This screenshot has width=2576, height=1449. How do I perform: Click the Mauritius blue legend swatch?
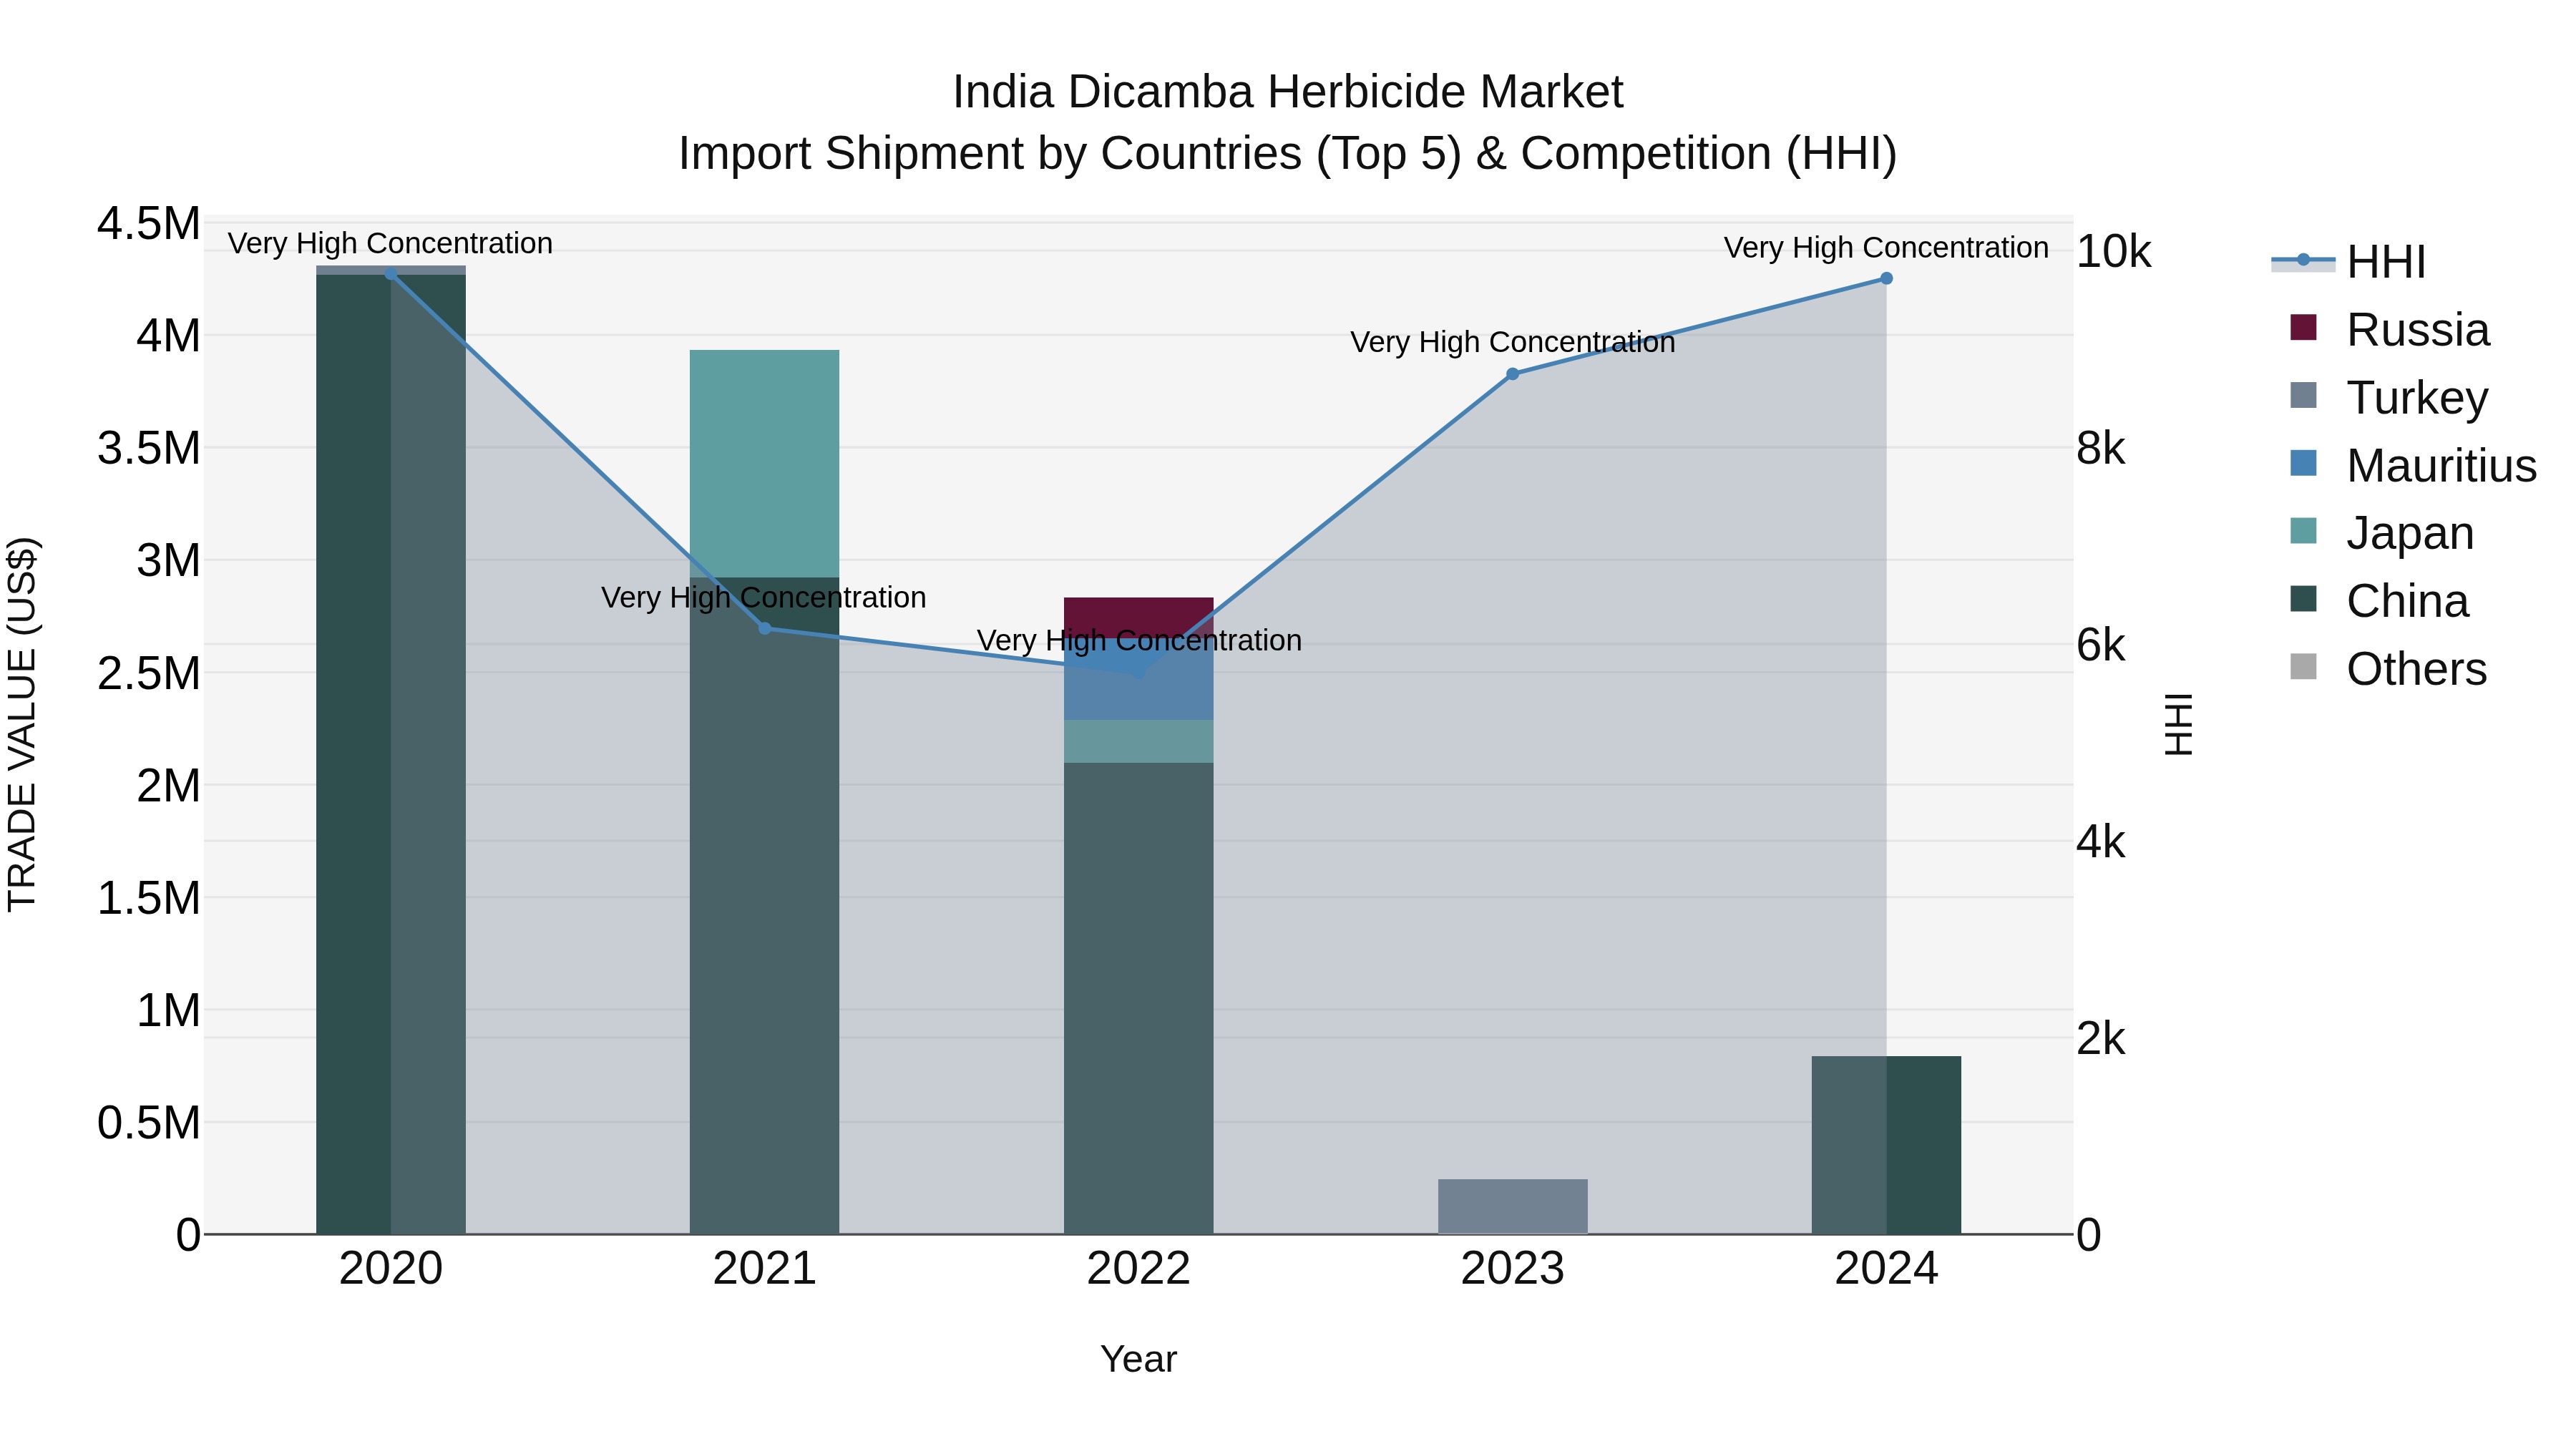coord(2303,464)
